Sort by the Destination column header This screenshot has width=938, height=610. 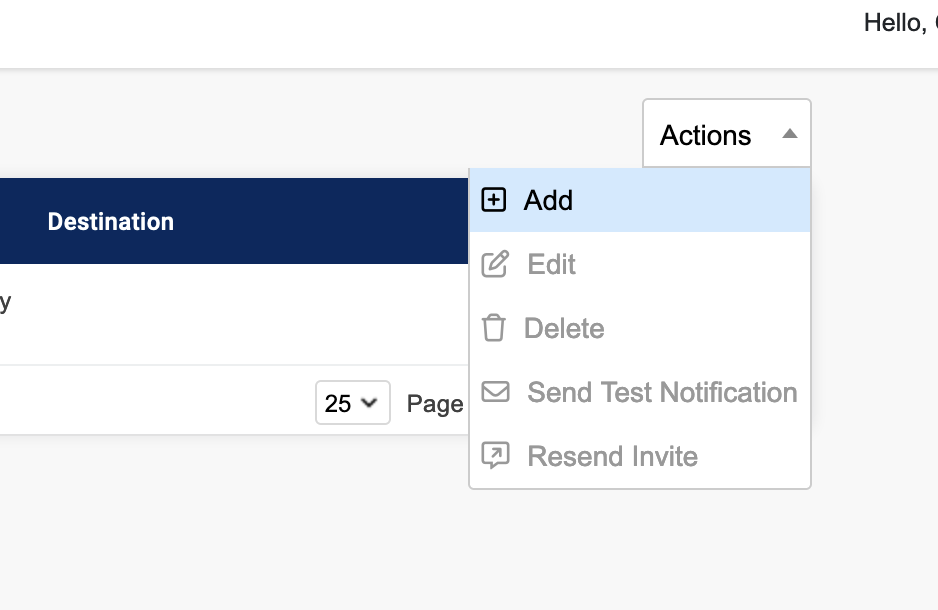point(111,221)
